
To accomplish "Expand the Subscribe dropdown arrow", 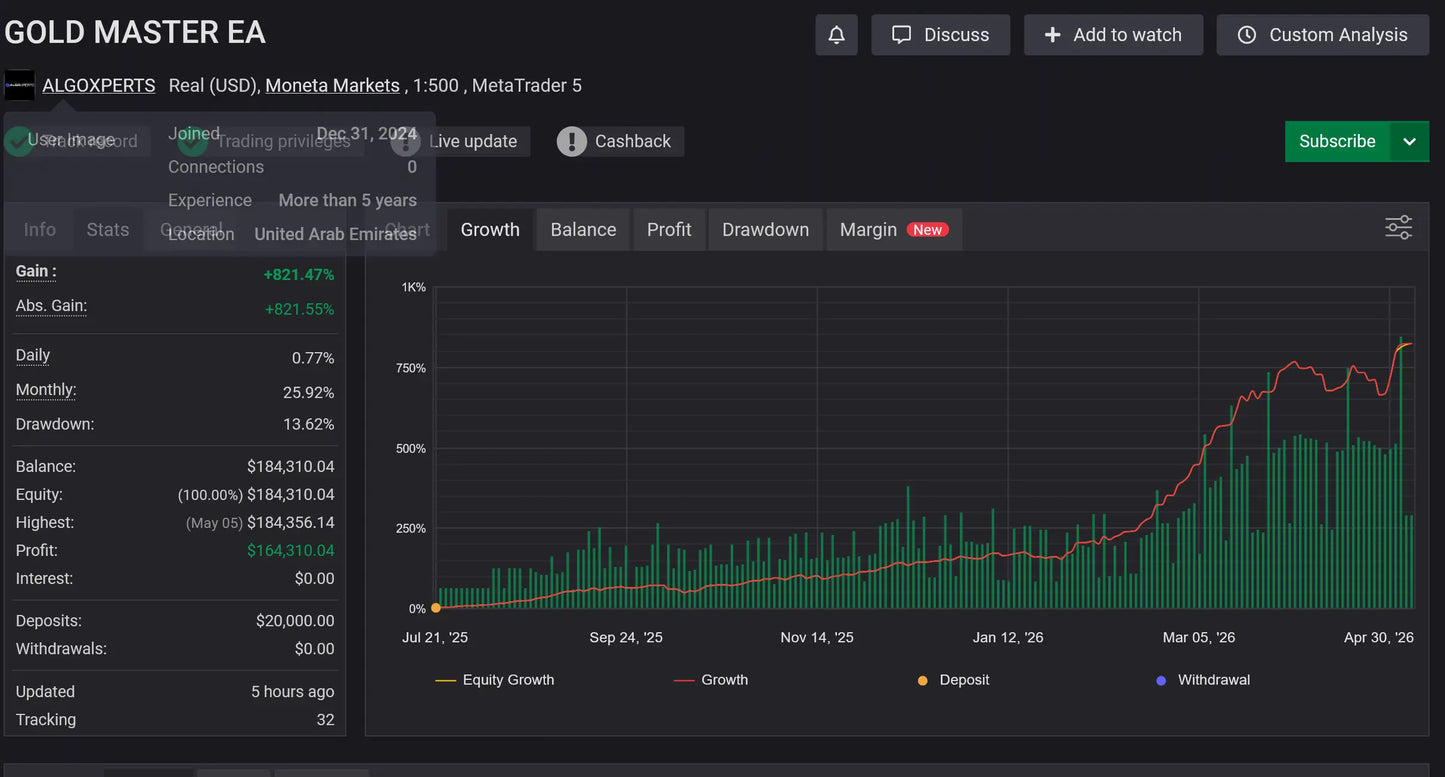I will [1409, 141].
